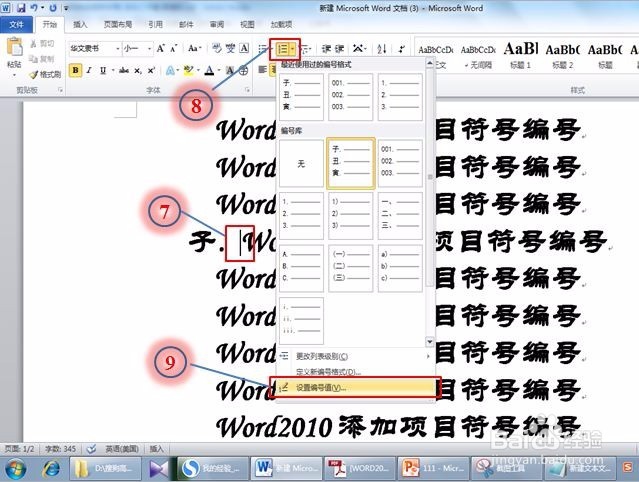This screenshot has height=482, width=639.
Task: Select the i. ii. iii. numbering format
Action: click(x=301, y=321)
